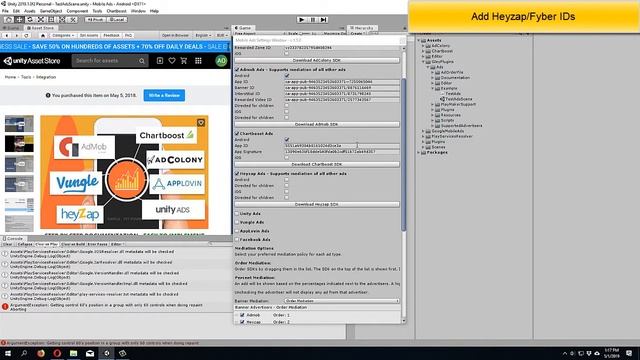Reload the Asset Store page

(27, 36)
